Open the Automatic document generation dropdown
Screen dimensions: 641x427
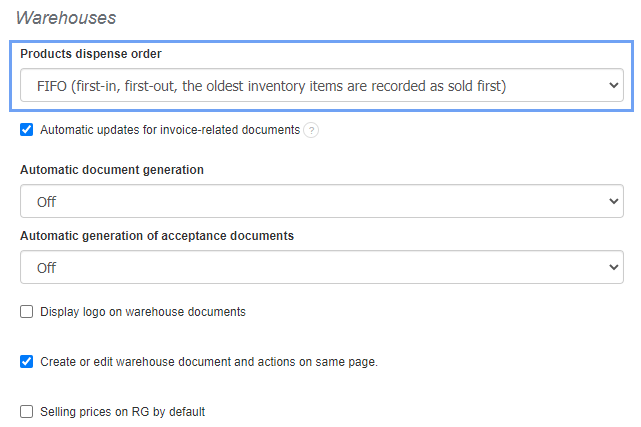click(x=320, y=201)
